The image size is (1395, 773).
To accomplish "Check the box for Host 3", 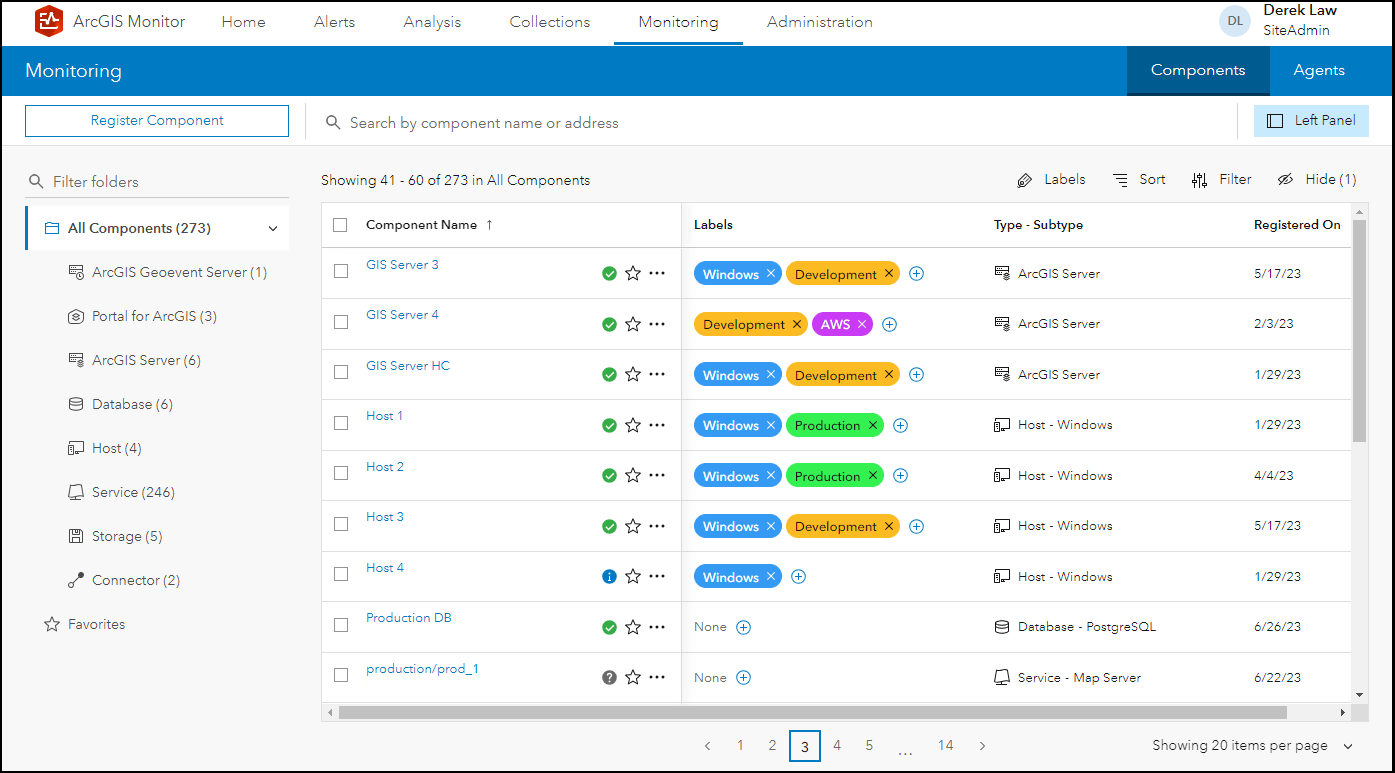I will (341, 524).
